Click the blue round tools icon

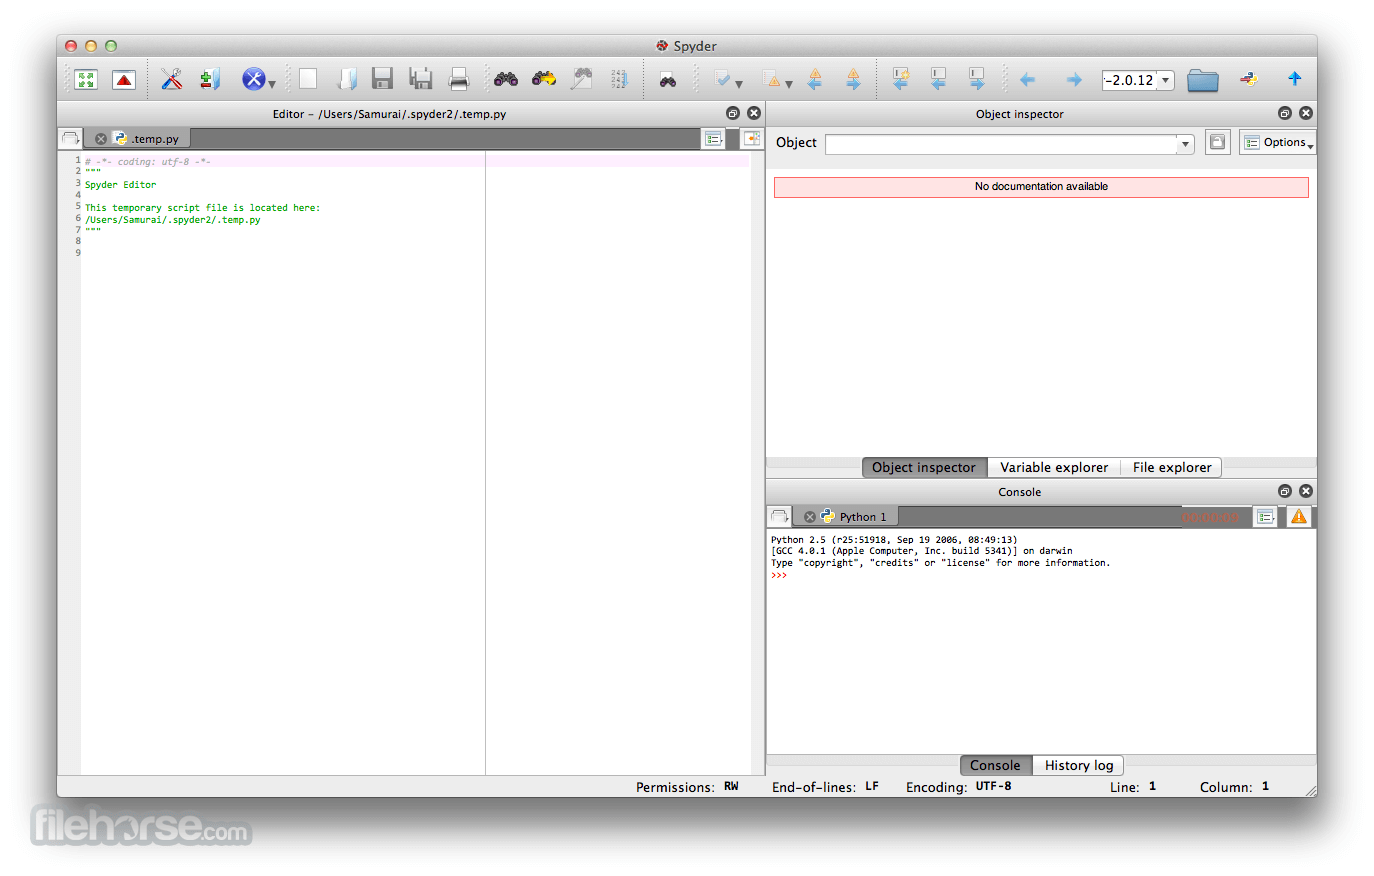[x=254, y=79]
